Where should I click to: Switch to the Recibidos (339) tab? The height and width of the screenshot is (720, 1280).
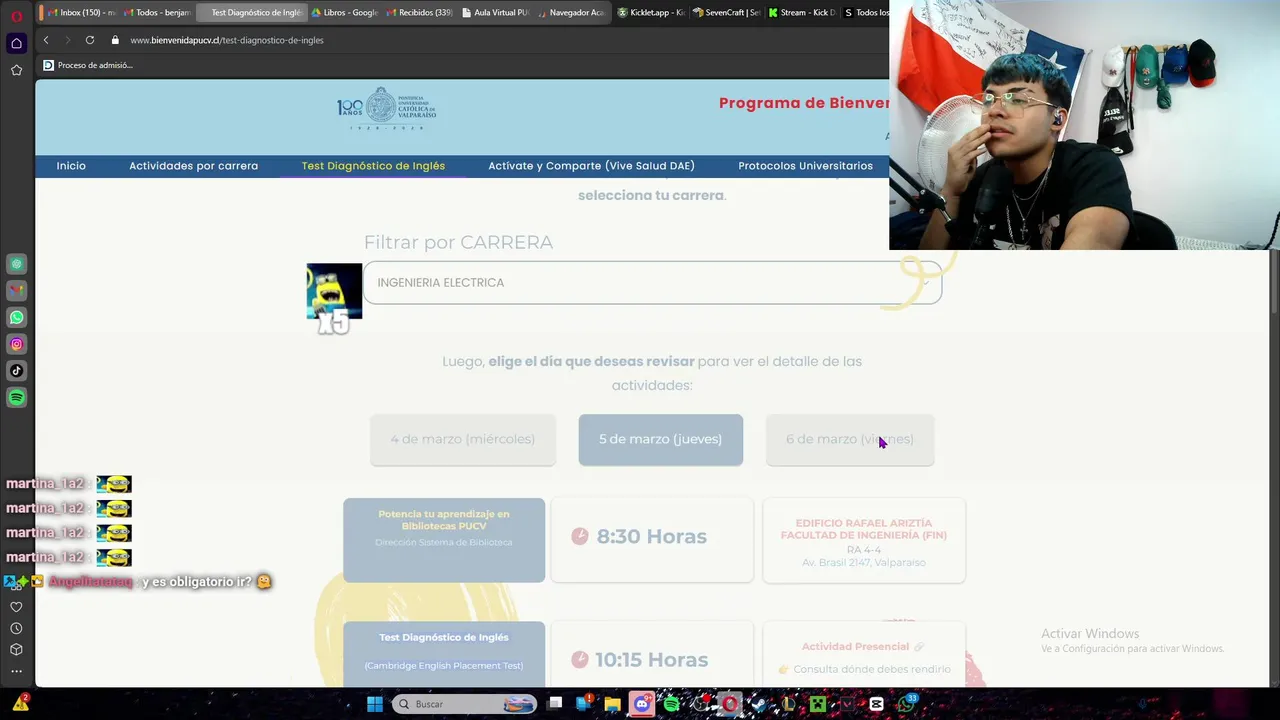coord(419,13)
